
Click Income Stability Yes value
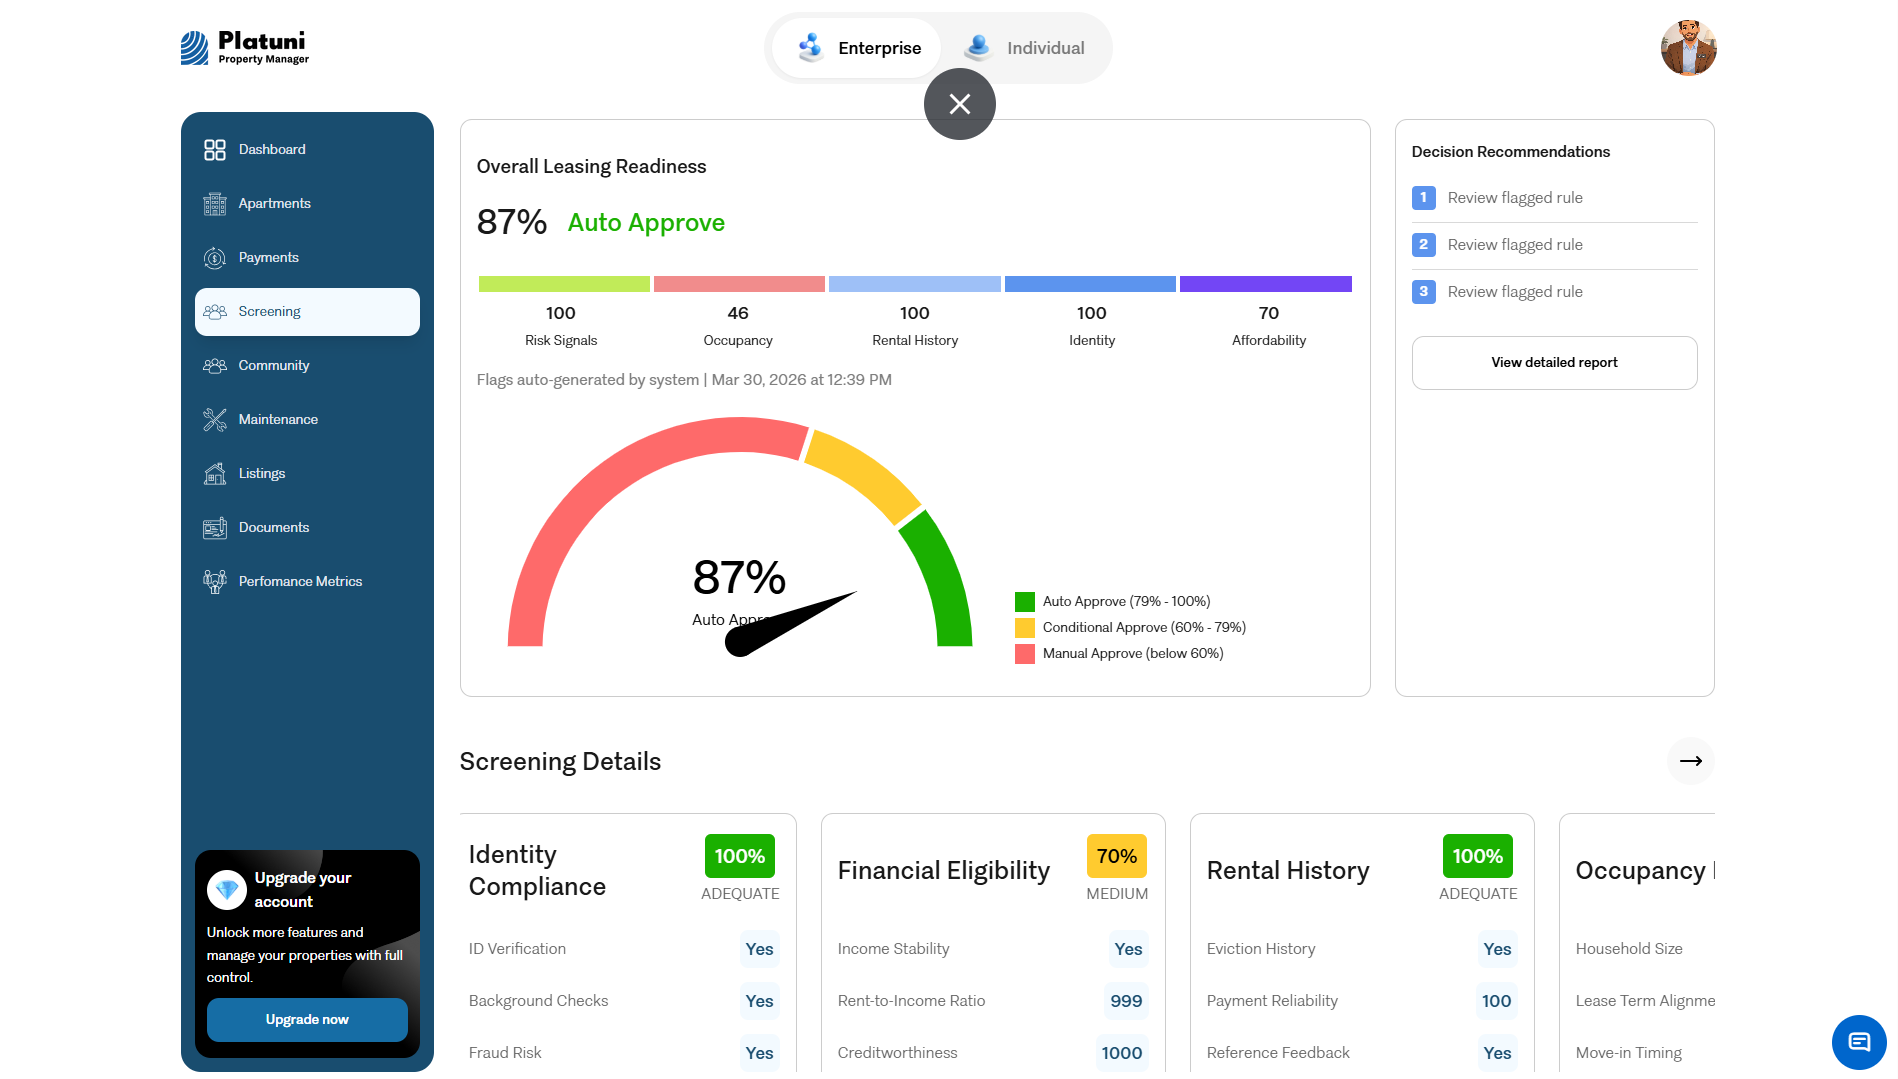coord(1129,949)
